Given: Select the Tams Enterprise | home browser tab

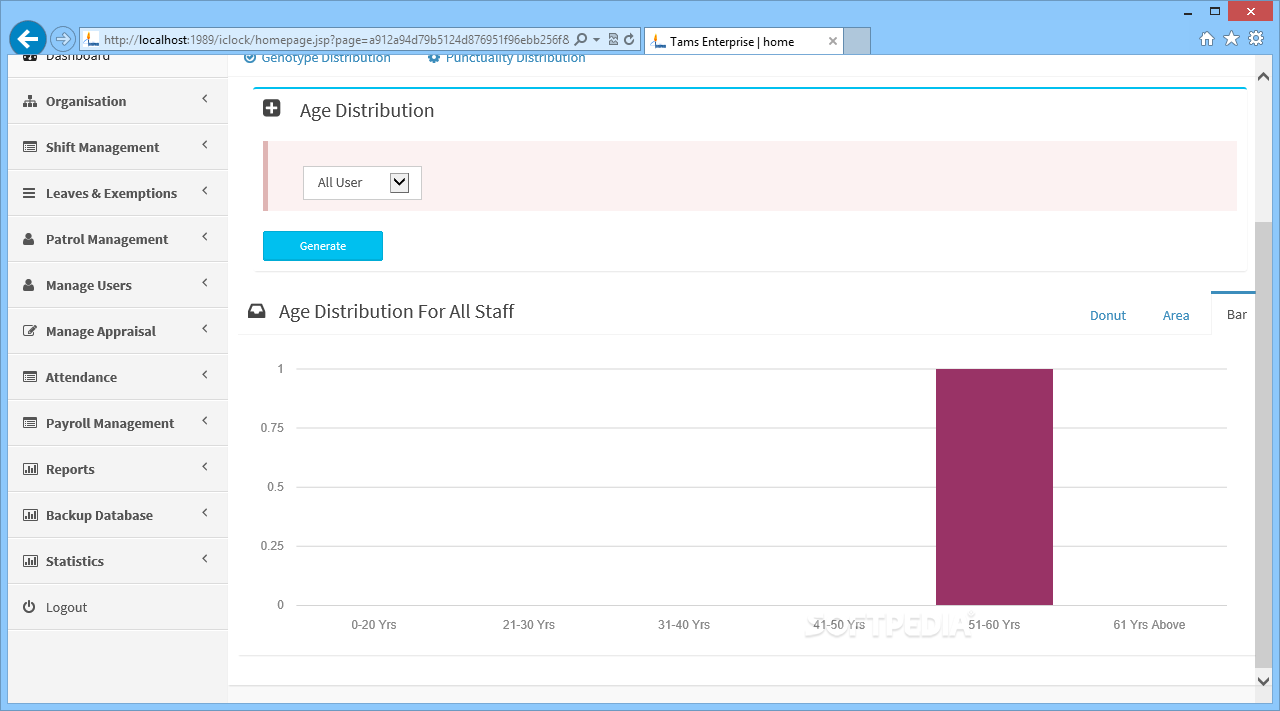Looking at the screenshot, I should [744, 41].
